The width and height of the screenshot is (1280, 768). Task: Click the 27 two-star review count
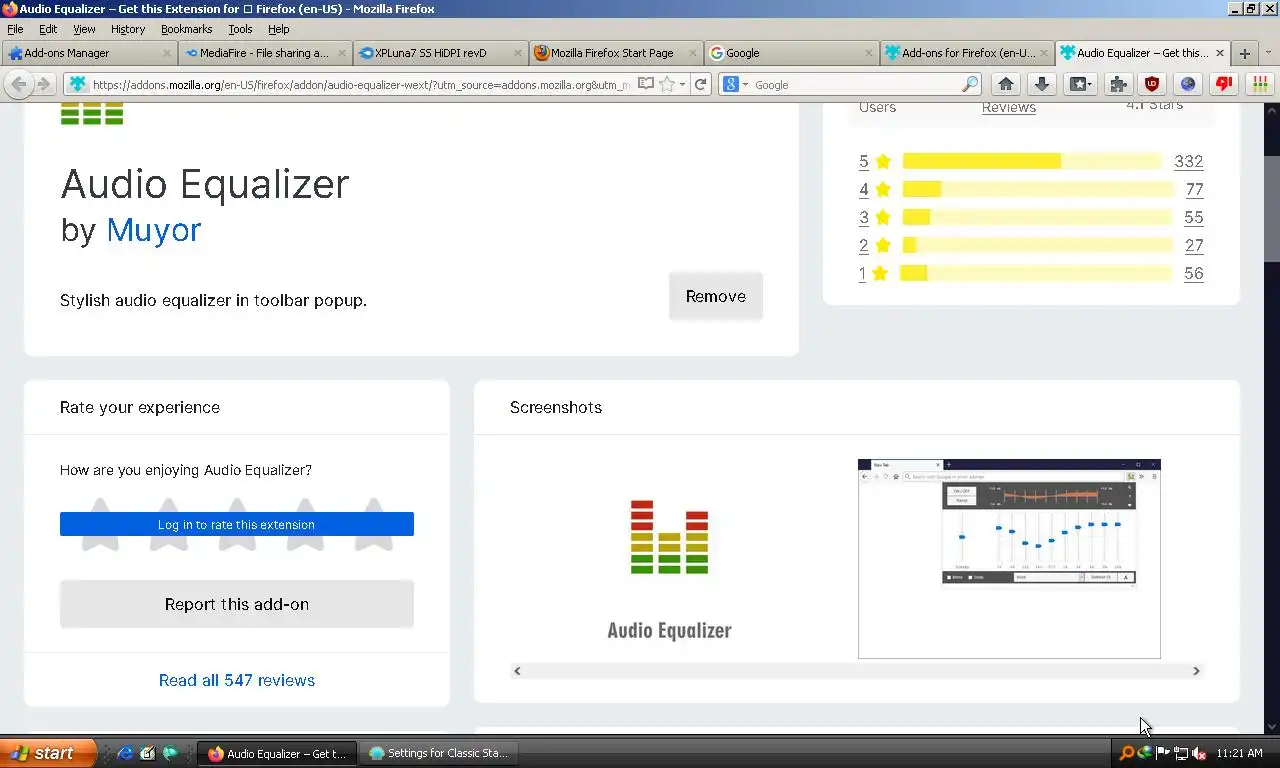pyautogui.click(x=1194, y=245)
